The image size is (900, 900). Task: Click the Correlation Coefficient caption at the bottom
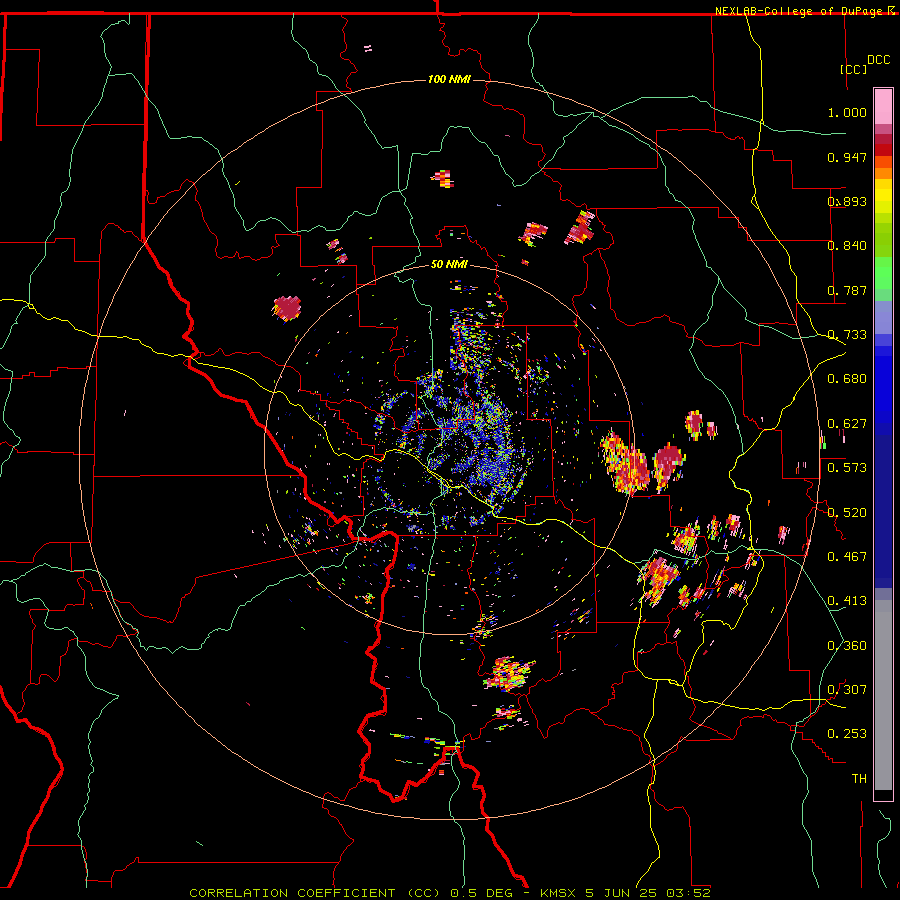[x=450, y=893]
